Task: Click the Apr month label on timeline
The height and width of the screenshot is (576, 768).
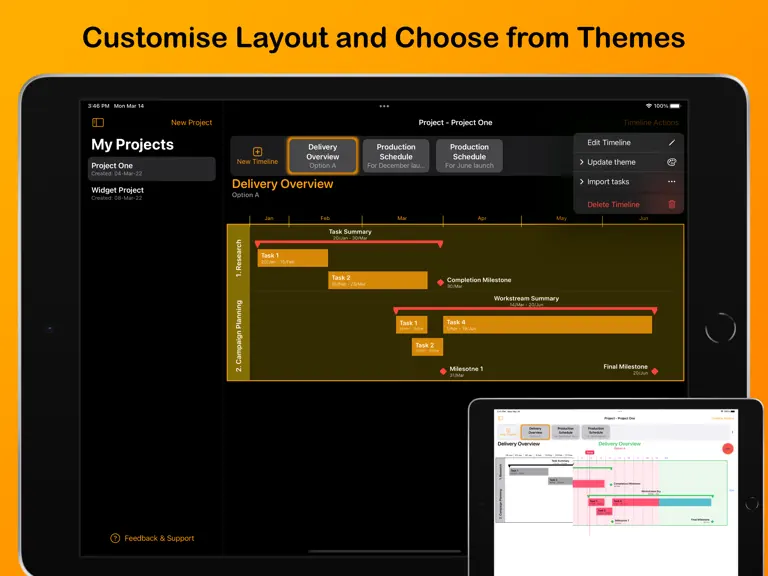Action: pos(482,218)
